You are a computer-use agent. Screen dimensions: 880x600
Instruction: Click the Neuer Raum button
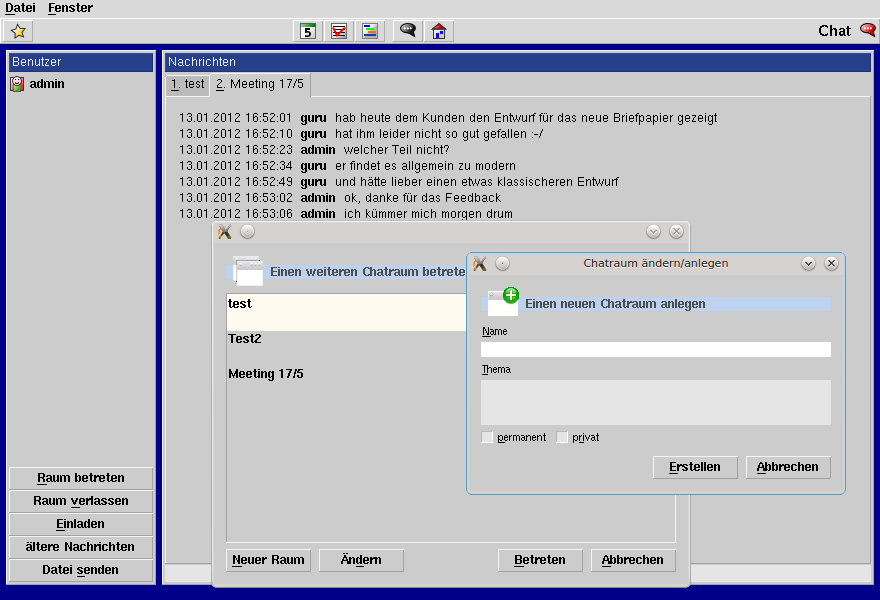[268, 560]
